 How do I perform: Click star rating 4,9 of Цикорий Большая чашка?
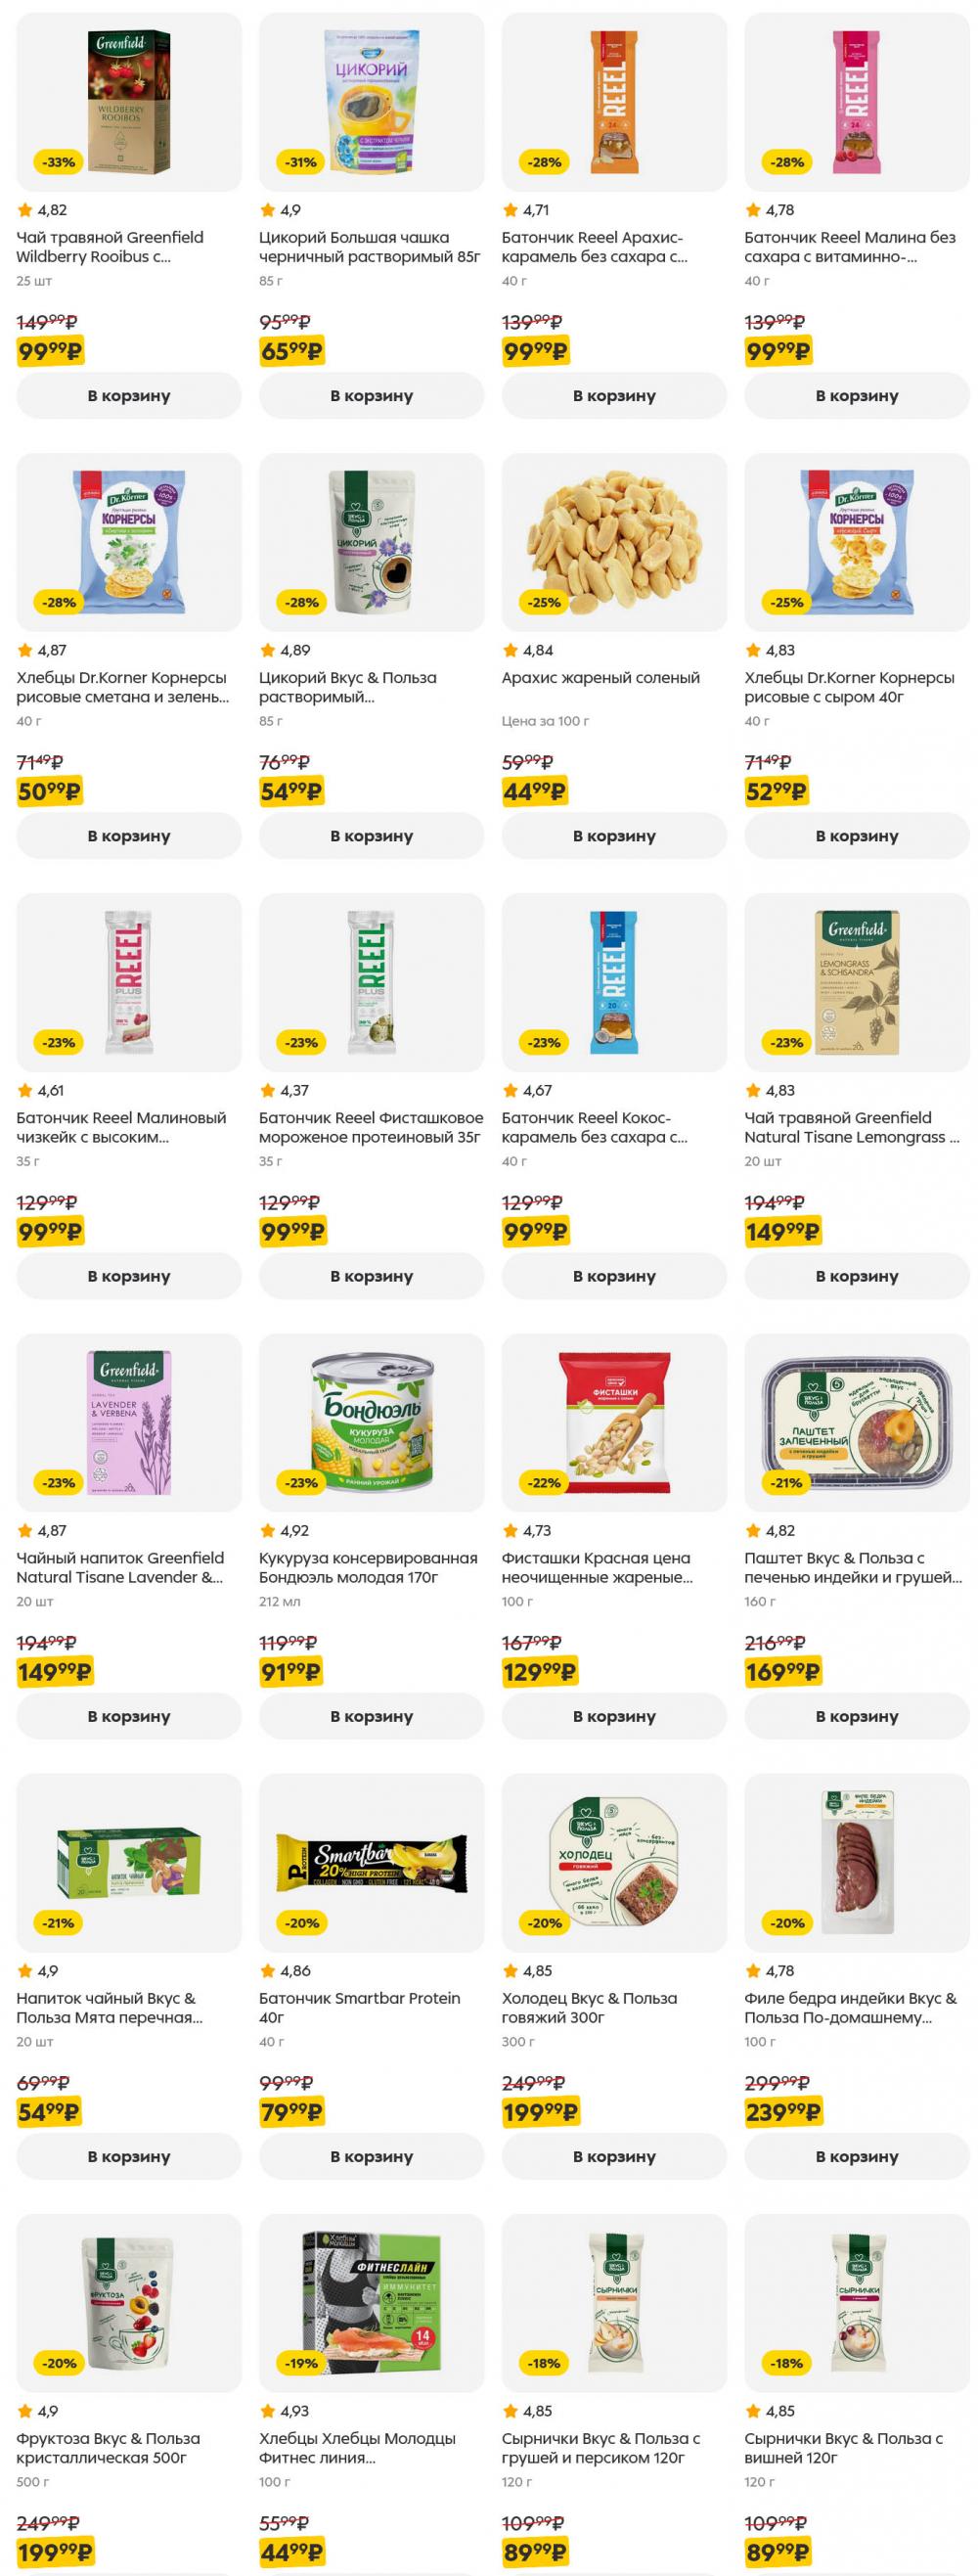point(280,210)
